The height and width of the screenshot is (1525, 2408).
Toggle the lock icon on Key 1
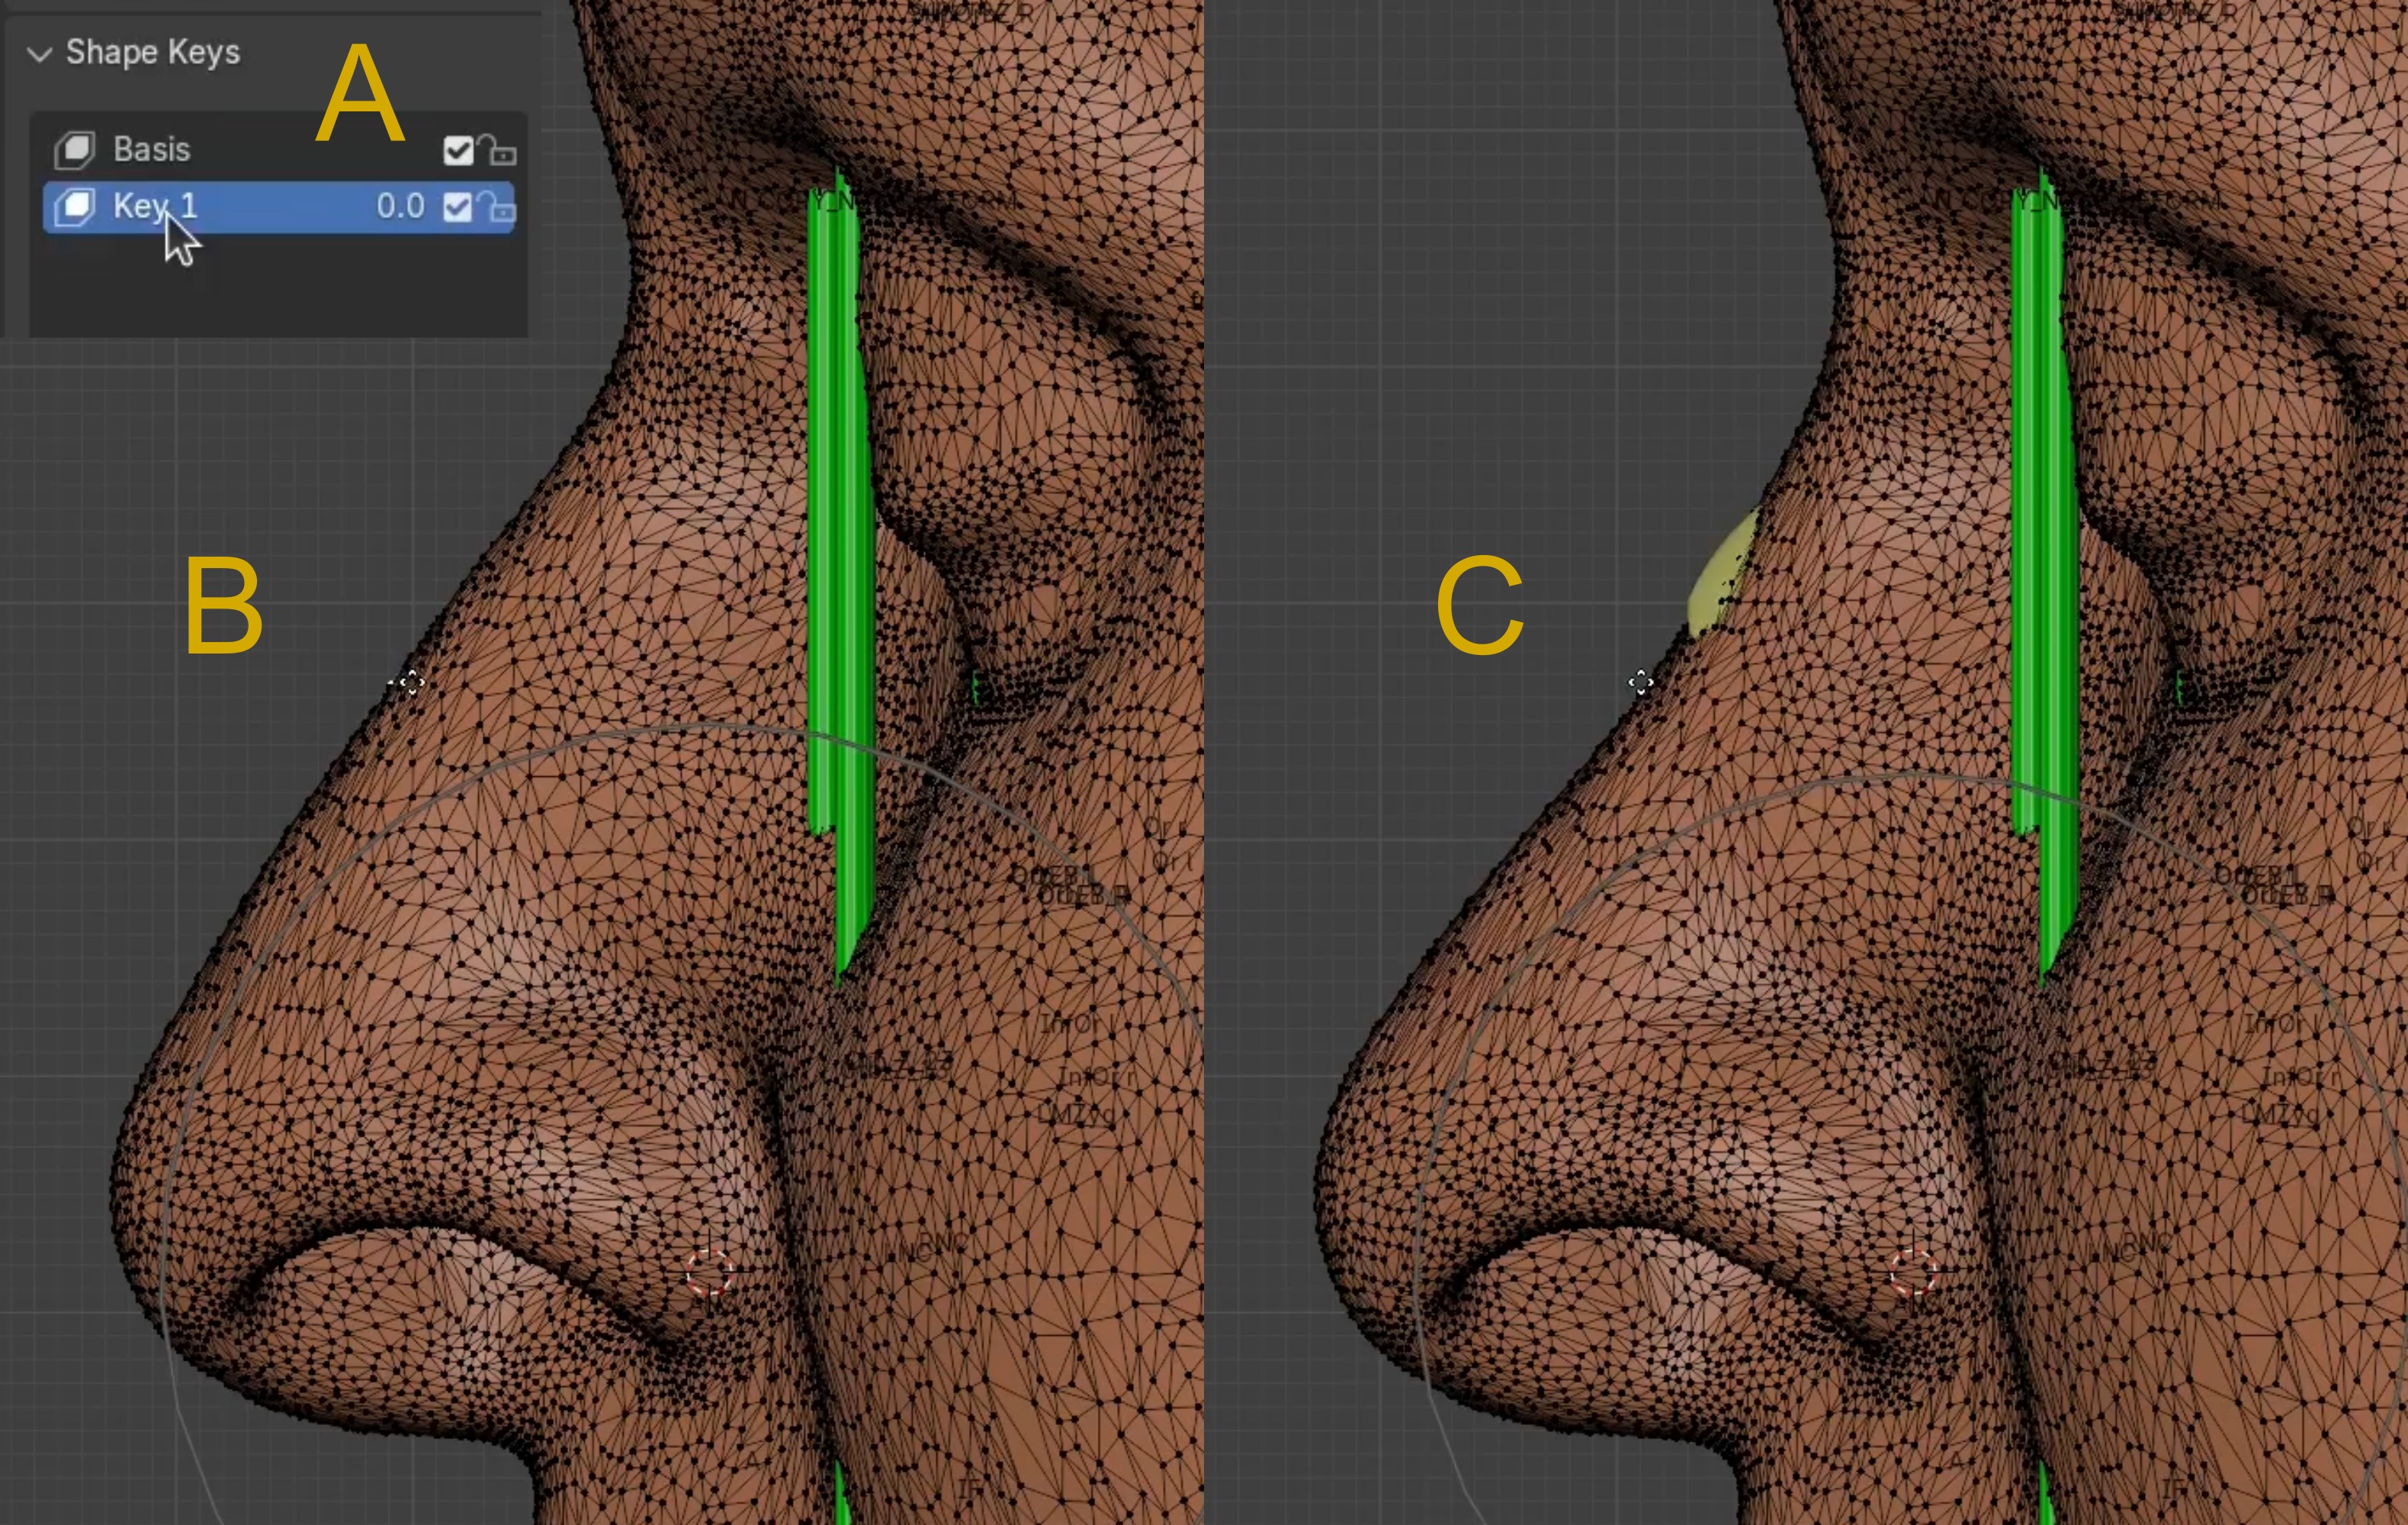pyautogui.click(x=497, y=208)
